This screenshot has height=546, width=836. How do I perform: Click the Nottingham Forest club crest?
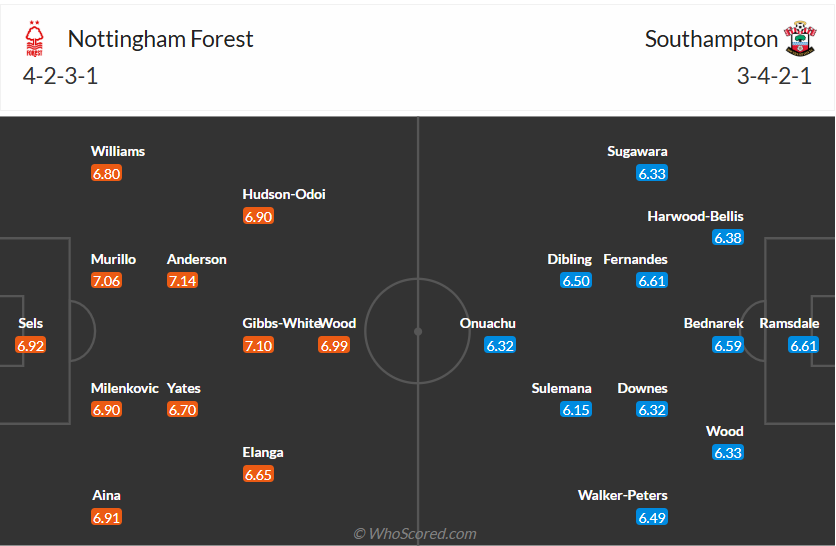pos(35,39)
